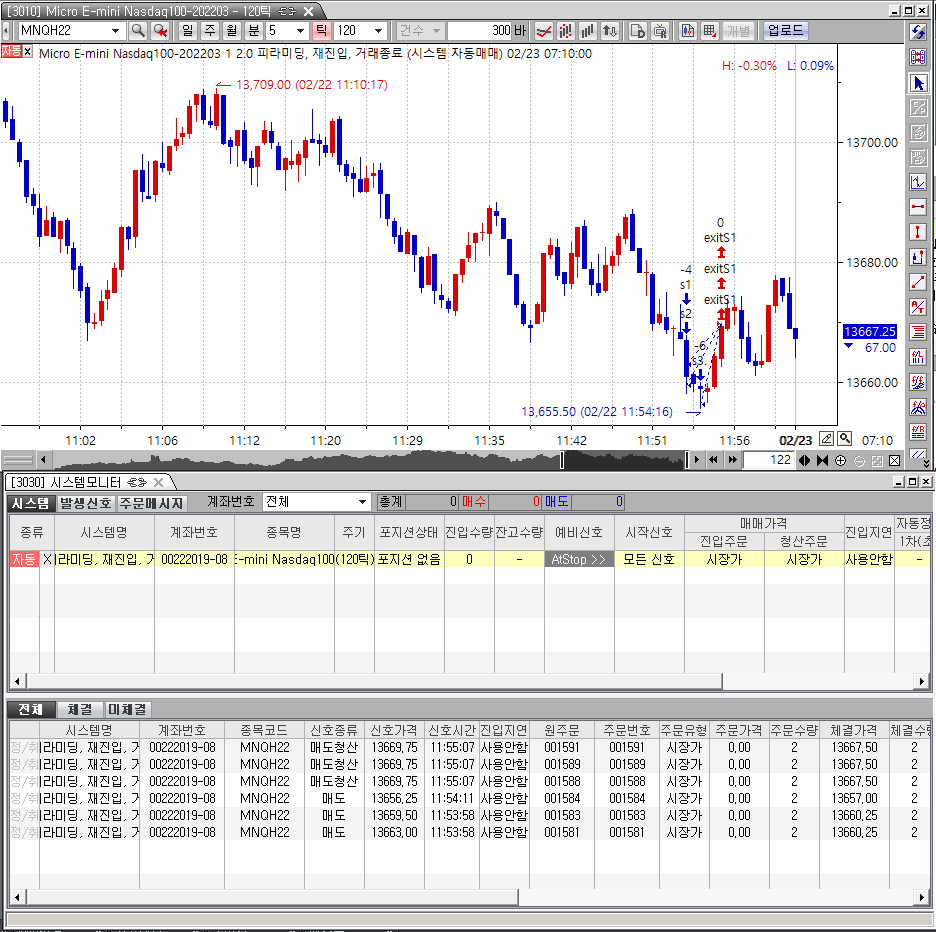Open the 계좌번호 전체 account dropdown
The width and height of the screenshot is (936, 932).
363,502
